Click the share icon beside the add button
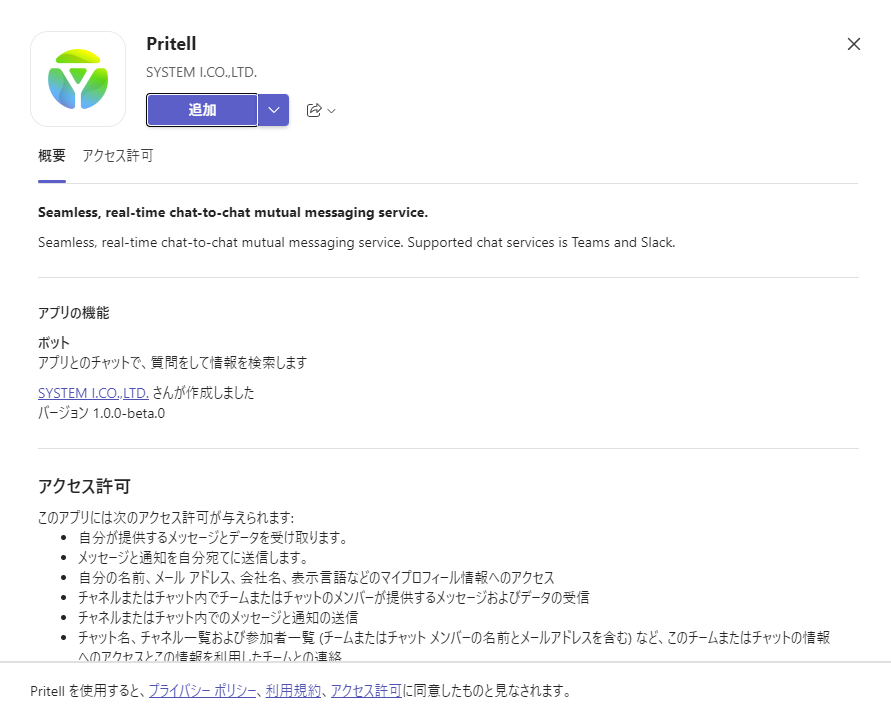 point(314,110)
